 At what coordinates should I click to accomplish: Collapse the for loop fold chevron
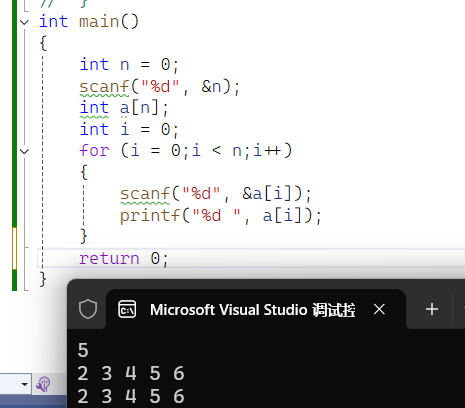(x=24, y=151)
